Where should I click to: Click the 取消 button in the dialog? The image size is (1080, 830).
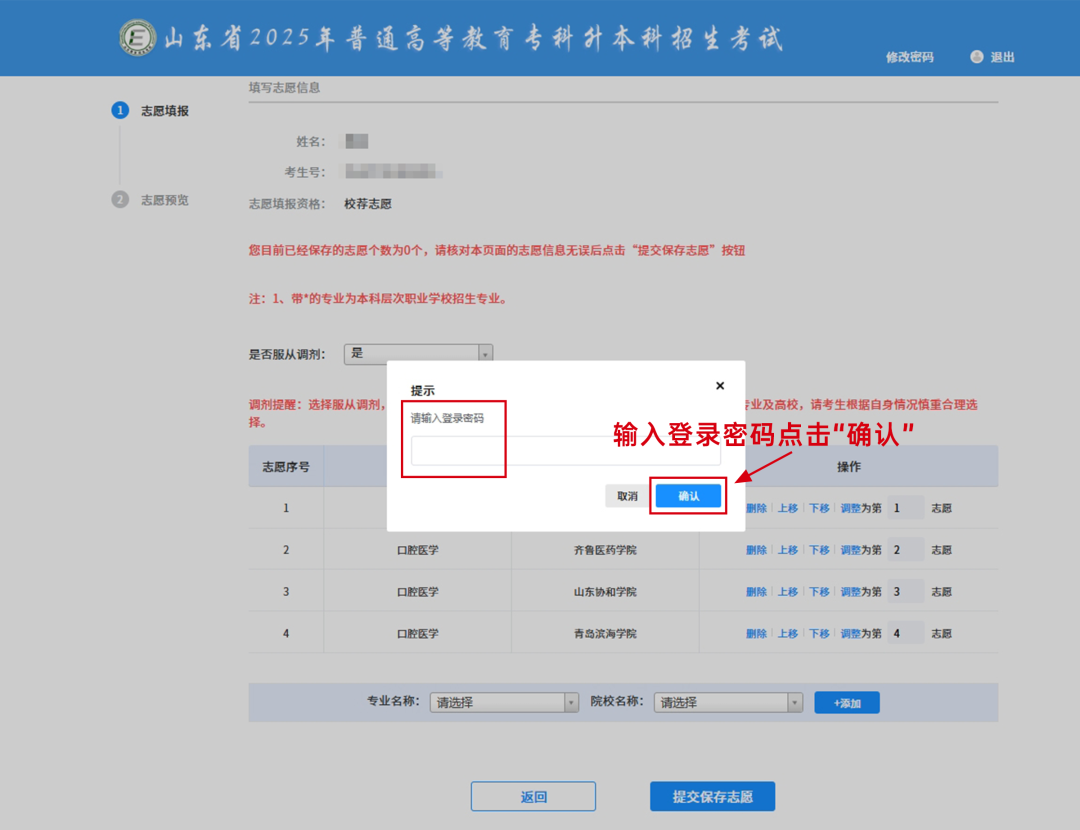[x=626, y=495]
